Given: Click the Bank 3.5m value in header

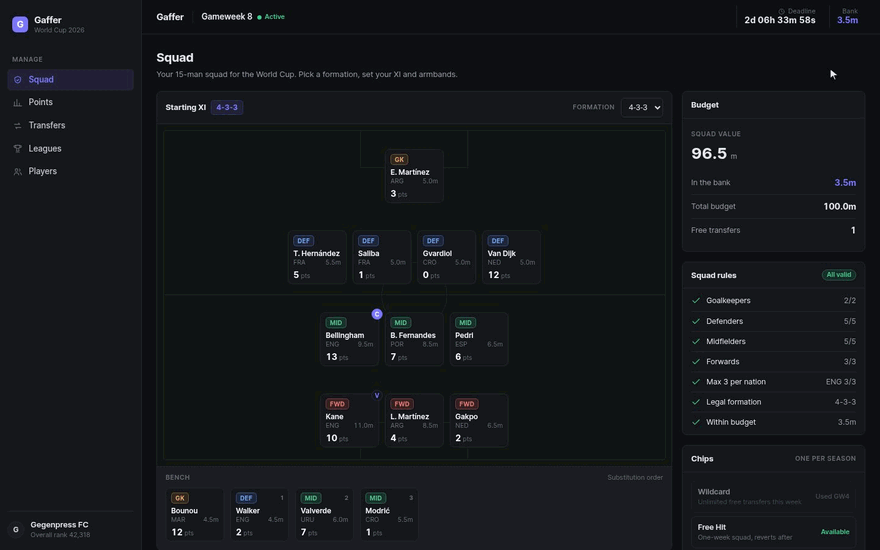Looking at the screenshot, I should pos(847,20).
